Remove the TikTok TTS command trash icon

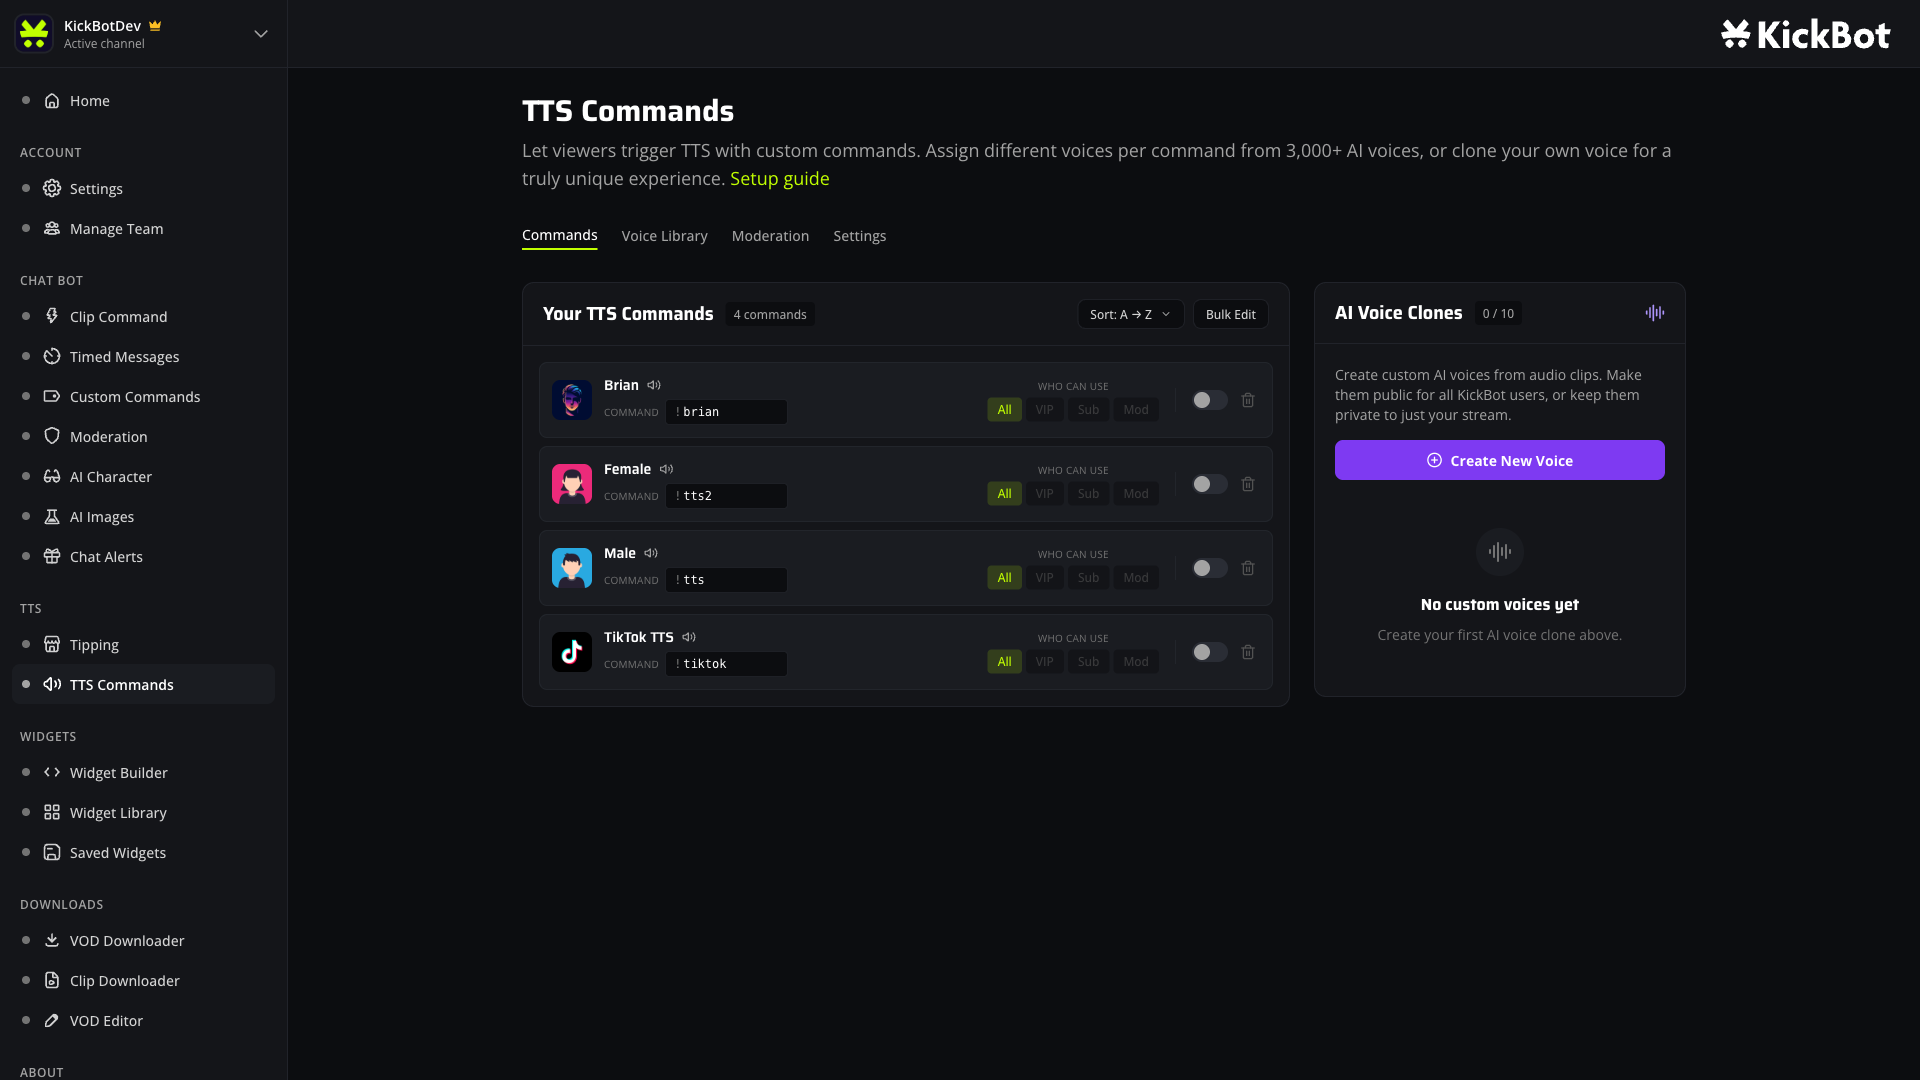(x=1248, y=652)
